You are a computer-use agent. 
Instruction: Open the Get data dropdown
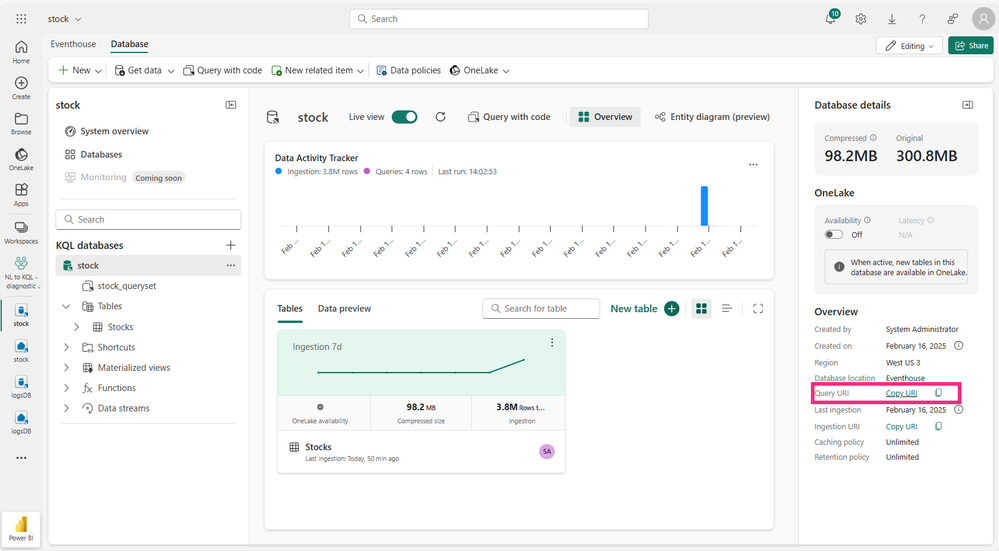tap(144, 71)
